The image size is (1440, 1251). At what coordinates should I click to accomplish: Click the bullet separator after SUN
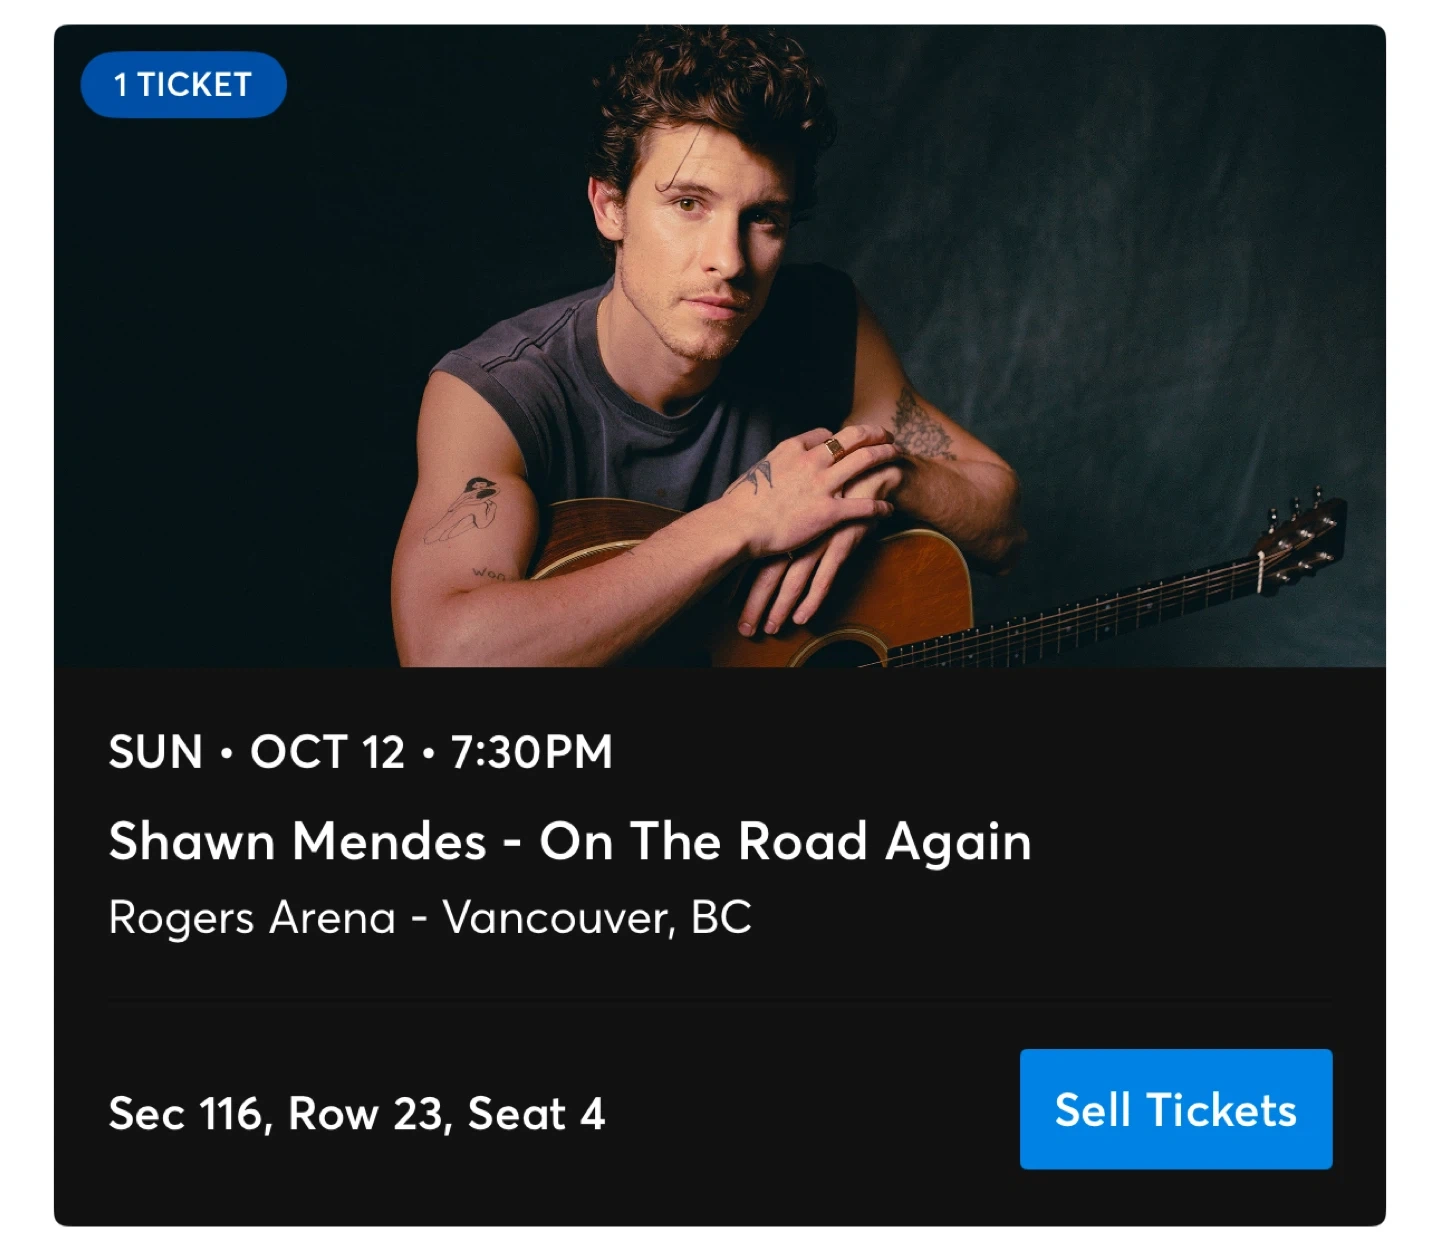pos(227,753)
